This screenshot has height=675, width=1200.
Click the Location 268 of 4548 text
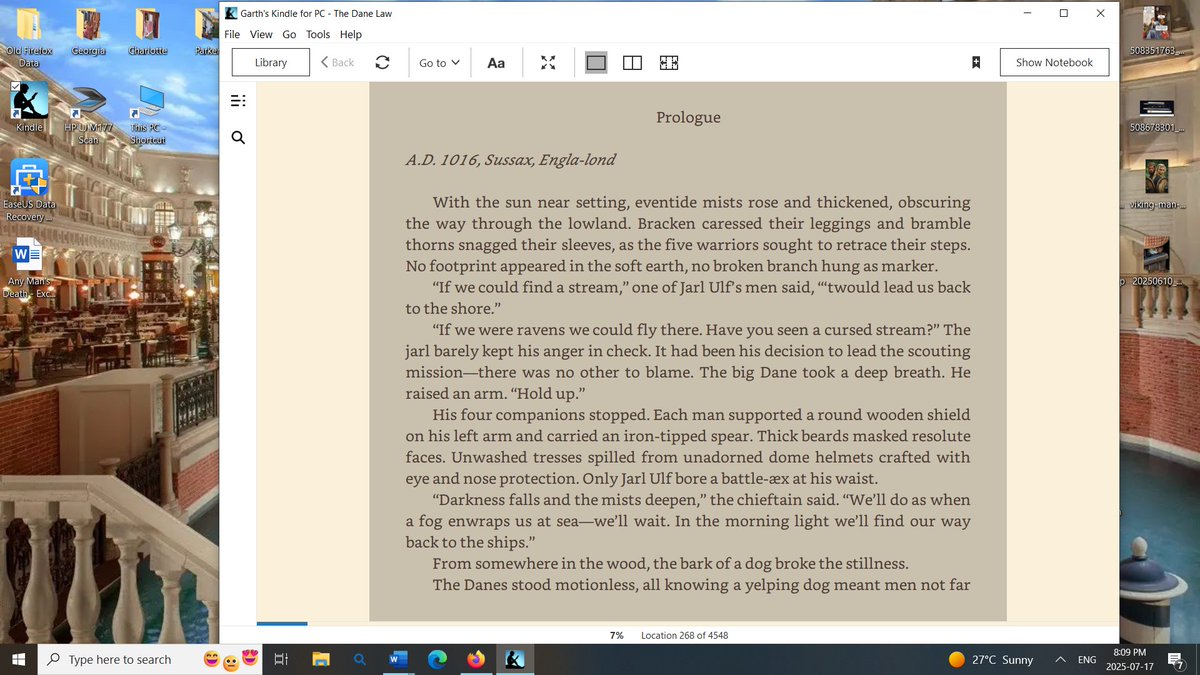pyautogui.click(x=685, y=635)
